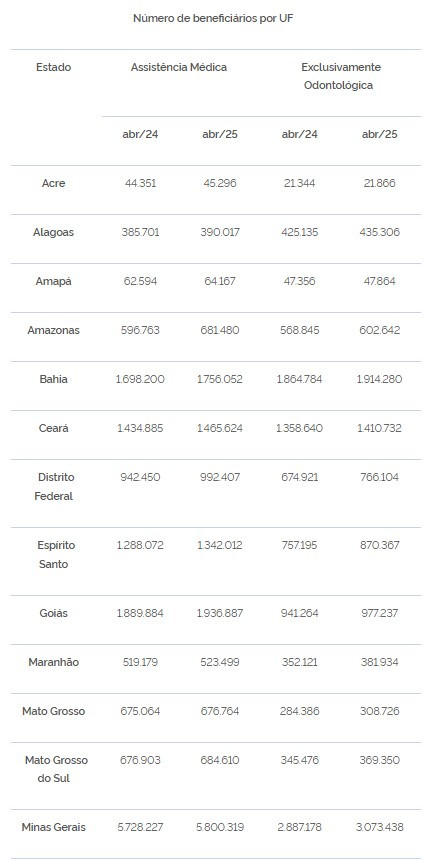Select the Acre row label

coord(54,184)
